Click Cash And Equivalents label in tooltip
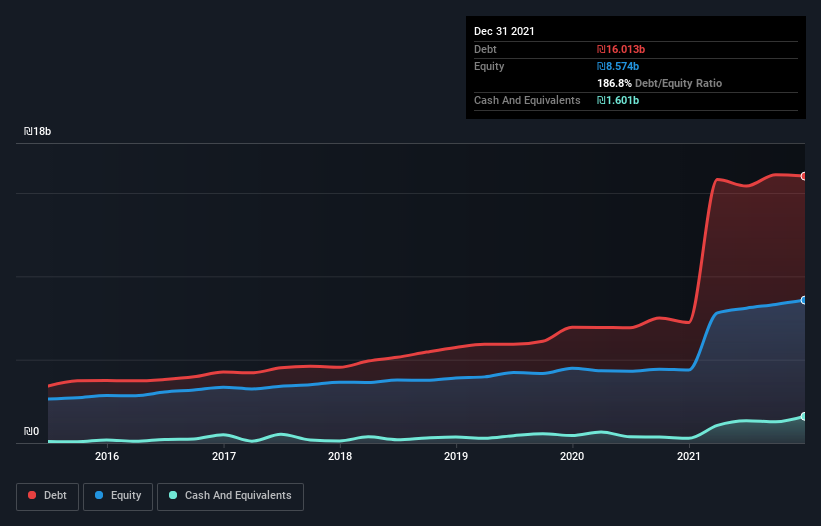The height and width of the screenshot is (526, 821). (527, 100)
